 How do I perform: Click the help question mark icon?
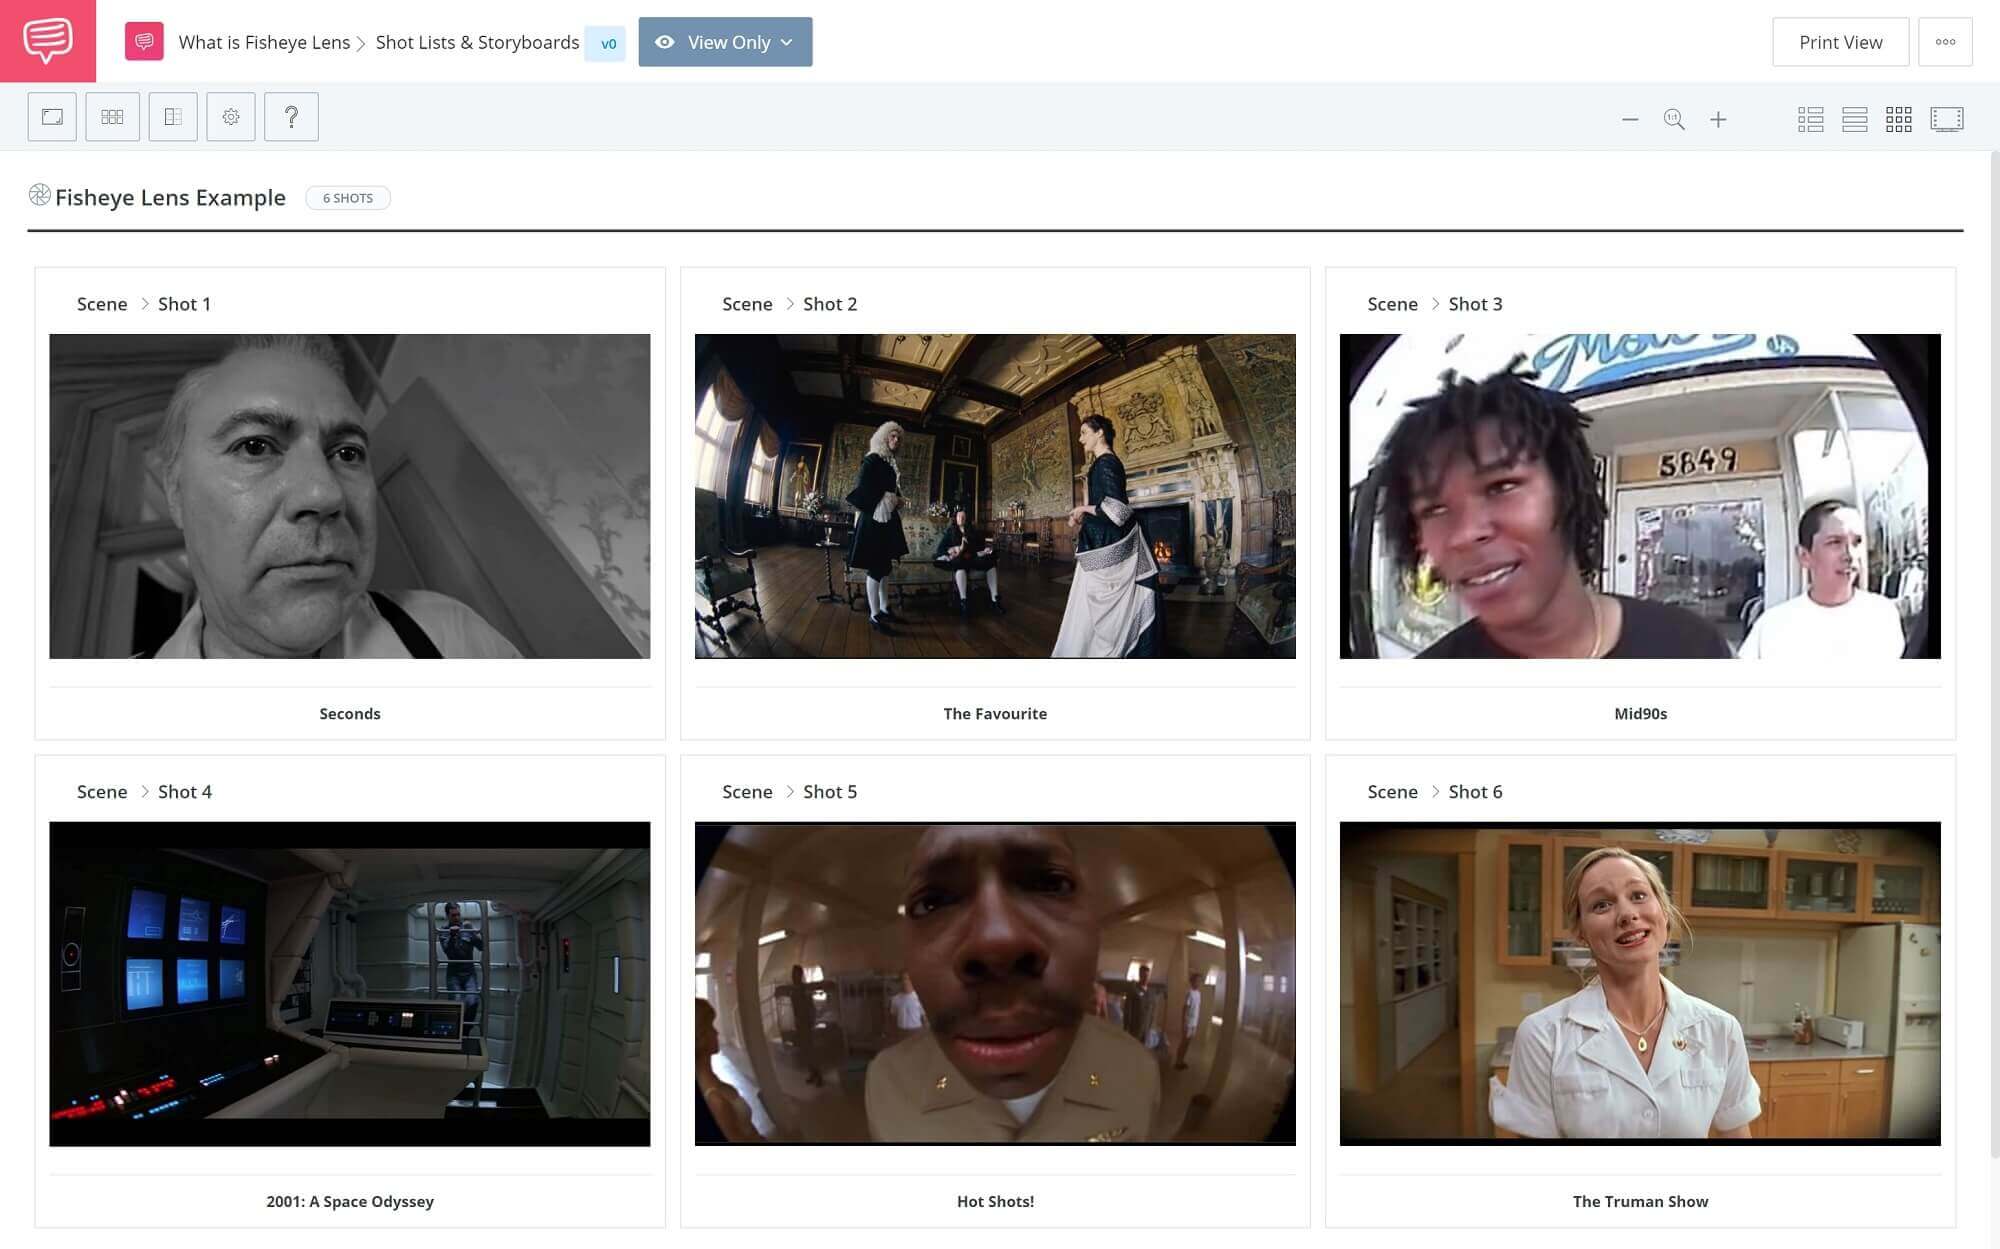(x=291, y=117)
